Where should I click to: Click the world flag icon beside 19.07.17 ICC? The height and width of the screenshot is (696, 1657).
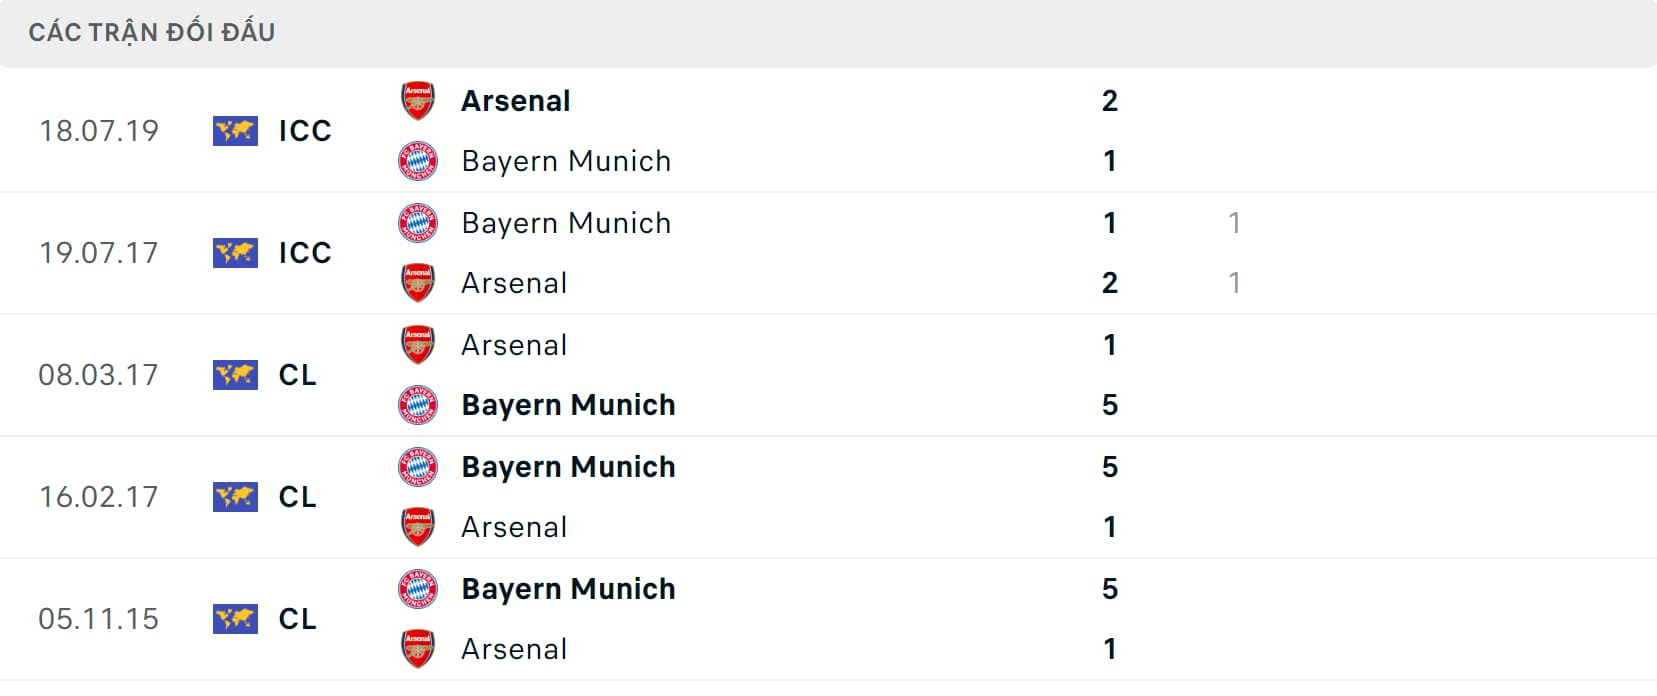(235, 253)
